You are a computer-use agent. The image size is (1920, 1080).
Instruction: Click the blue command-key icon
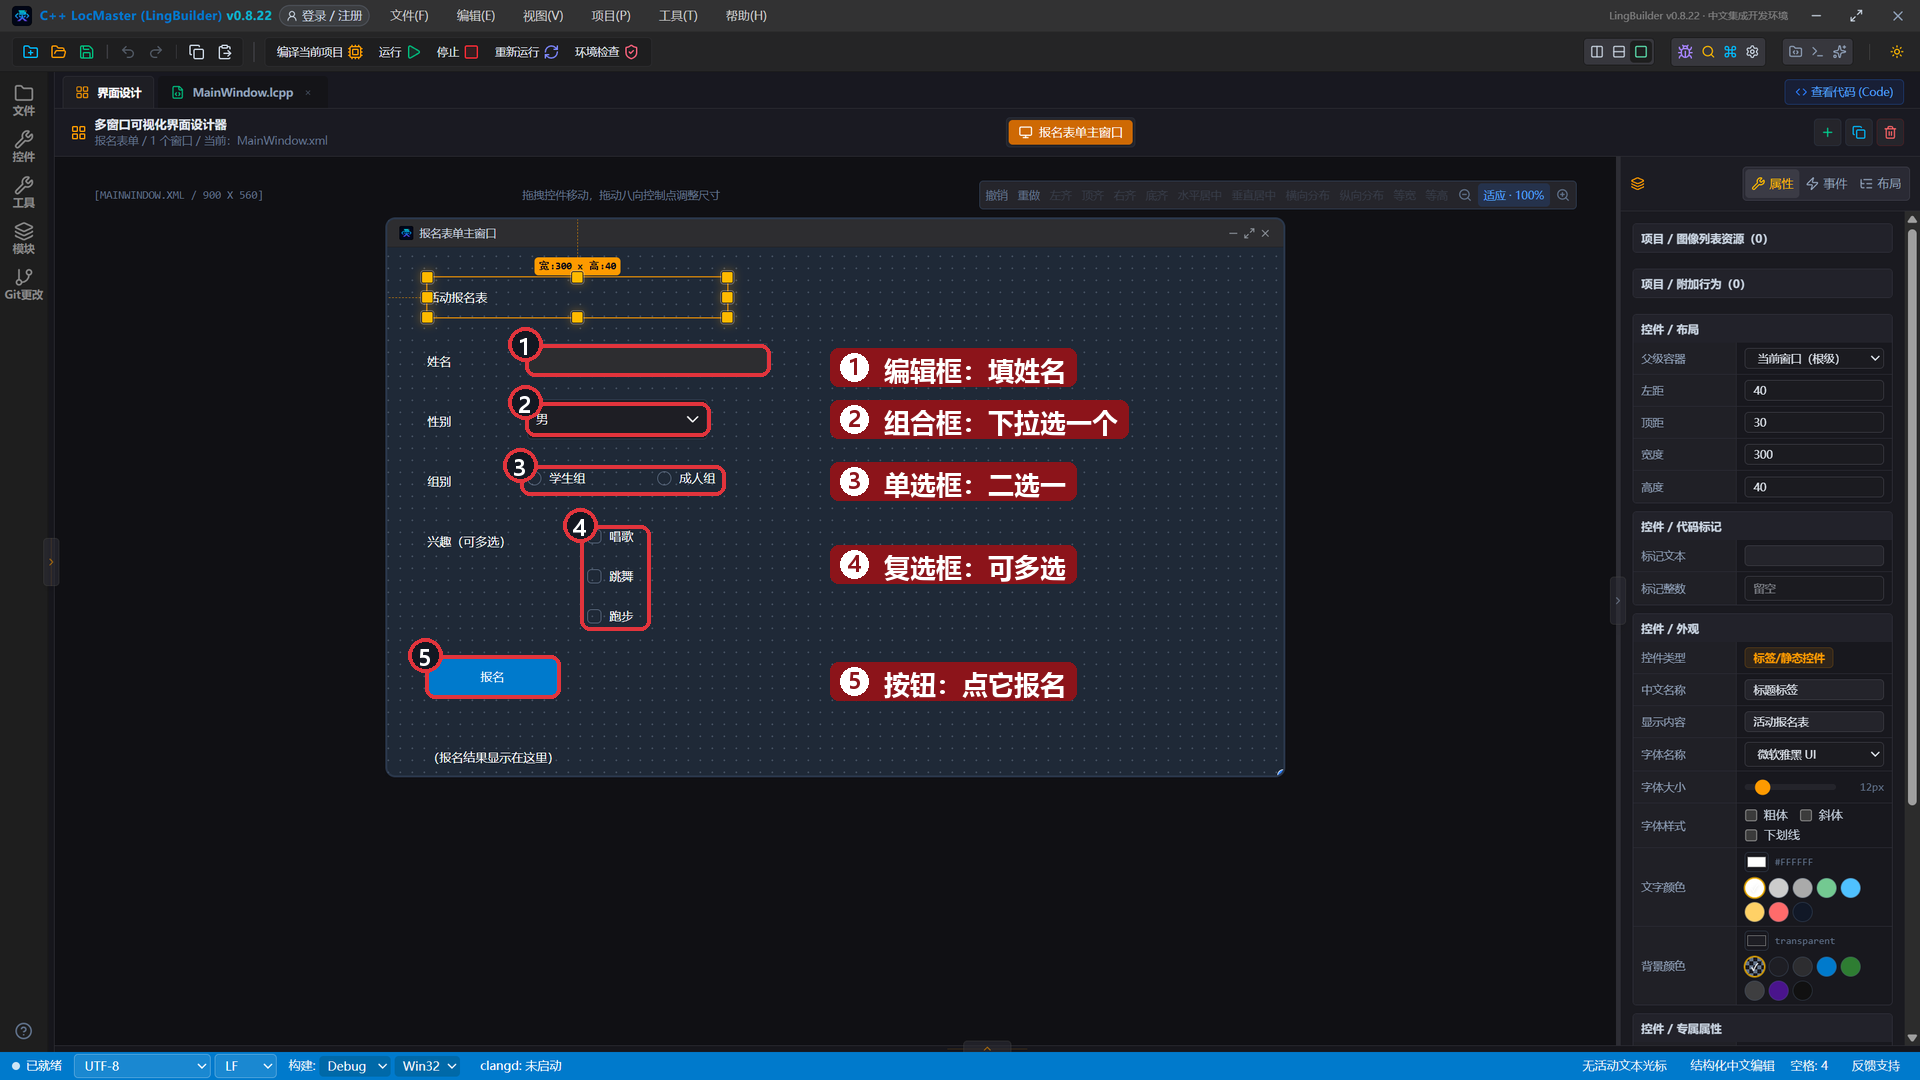[x=1730, y=52]
